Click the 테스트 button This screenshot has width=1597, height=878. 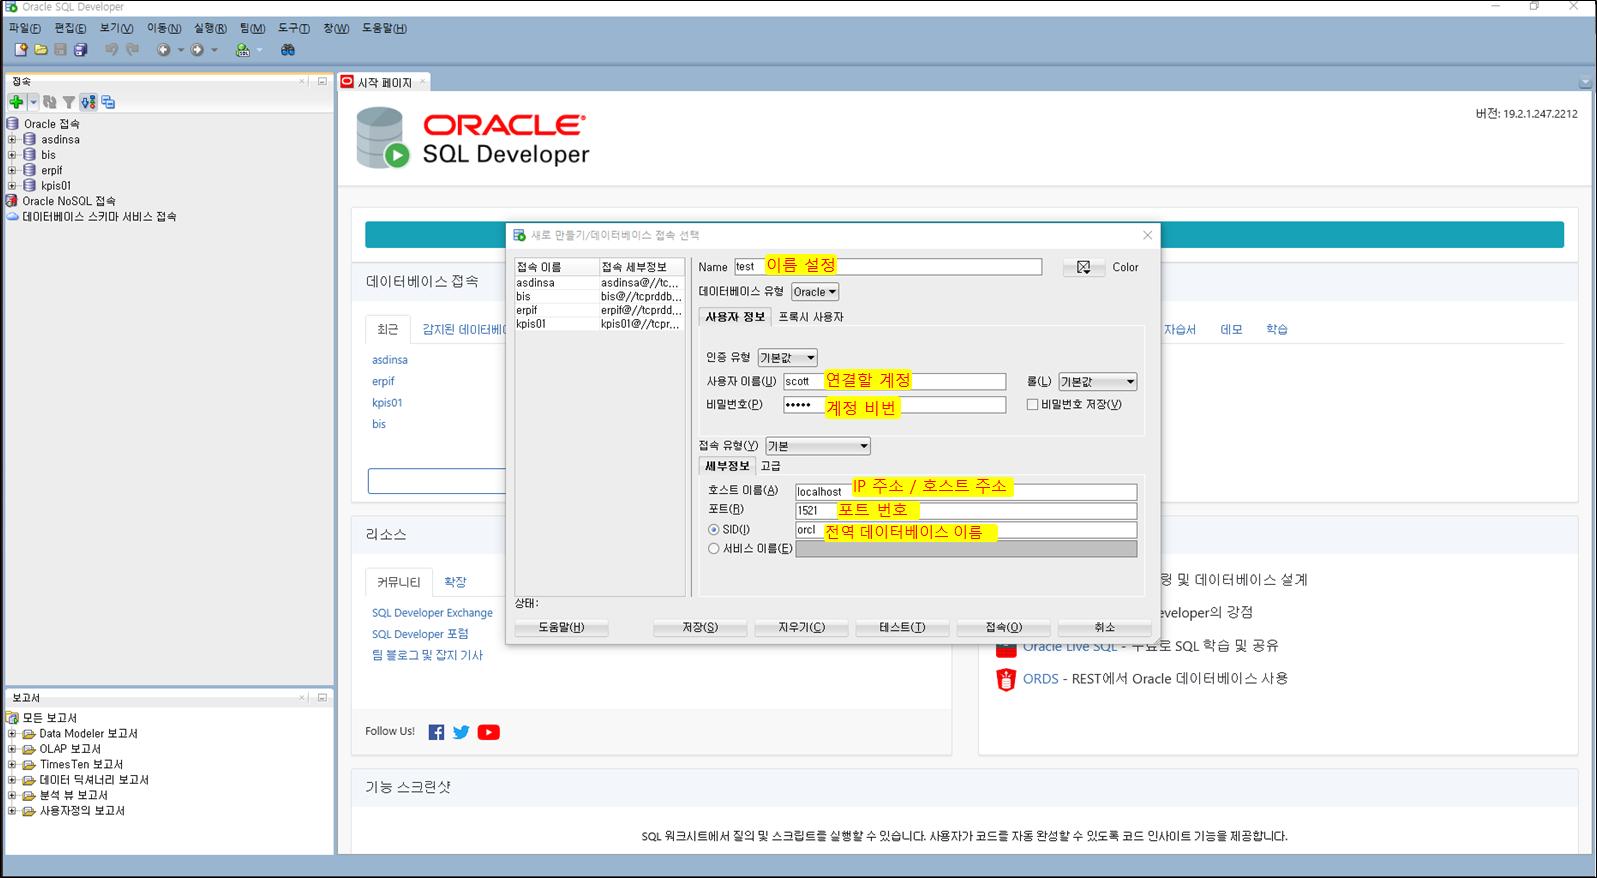902,627
